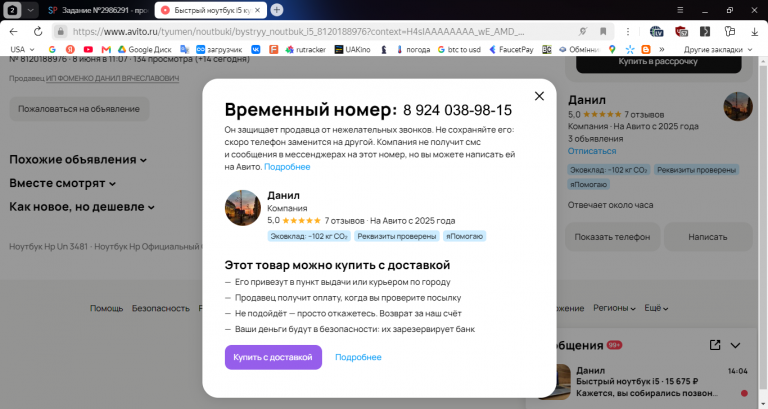Open the Gmail bookmark icon

coord(106,49)
